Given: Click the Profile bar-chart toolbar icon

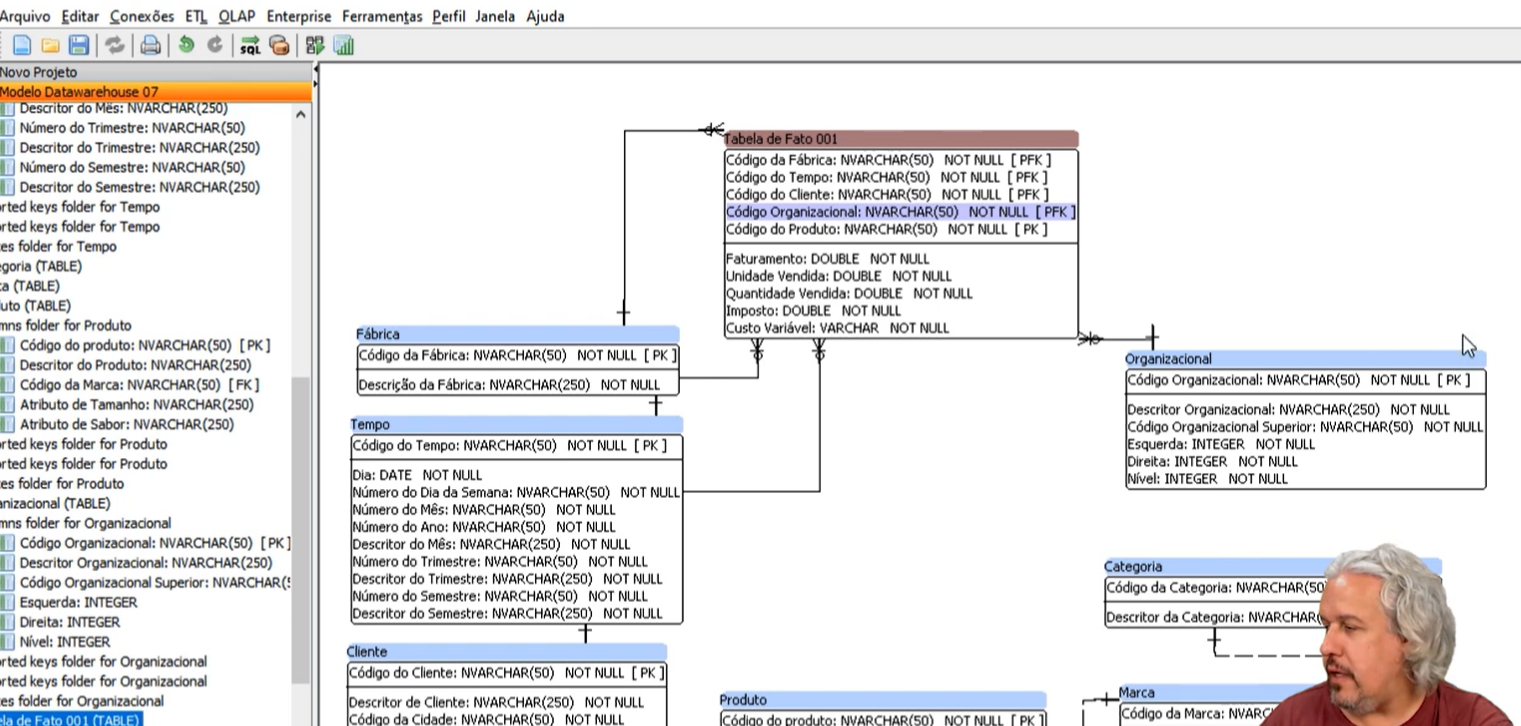Looking at the screenshot, I should (344, 45).
